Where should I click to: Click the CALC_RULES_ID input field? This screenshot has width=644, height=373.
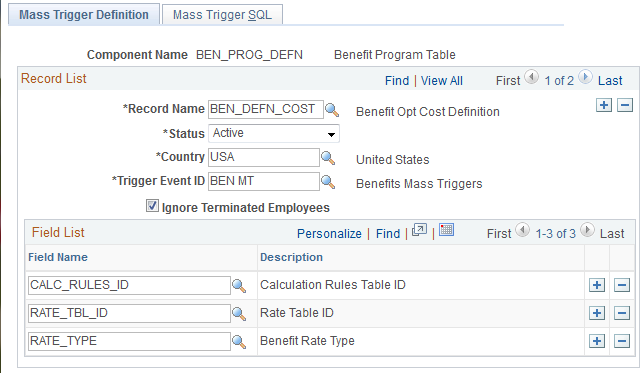tap(129, 286)
